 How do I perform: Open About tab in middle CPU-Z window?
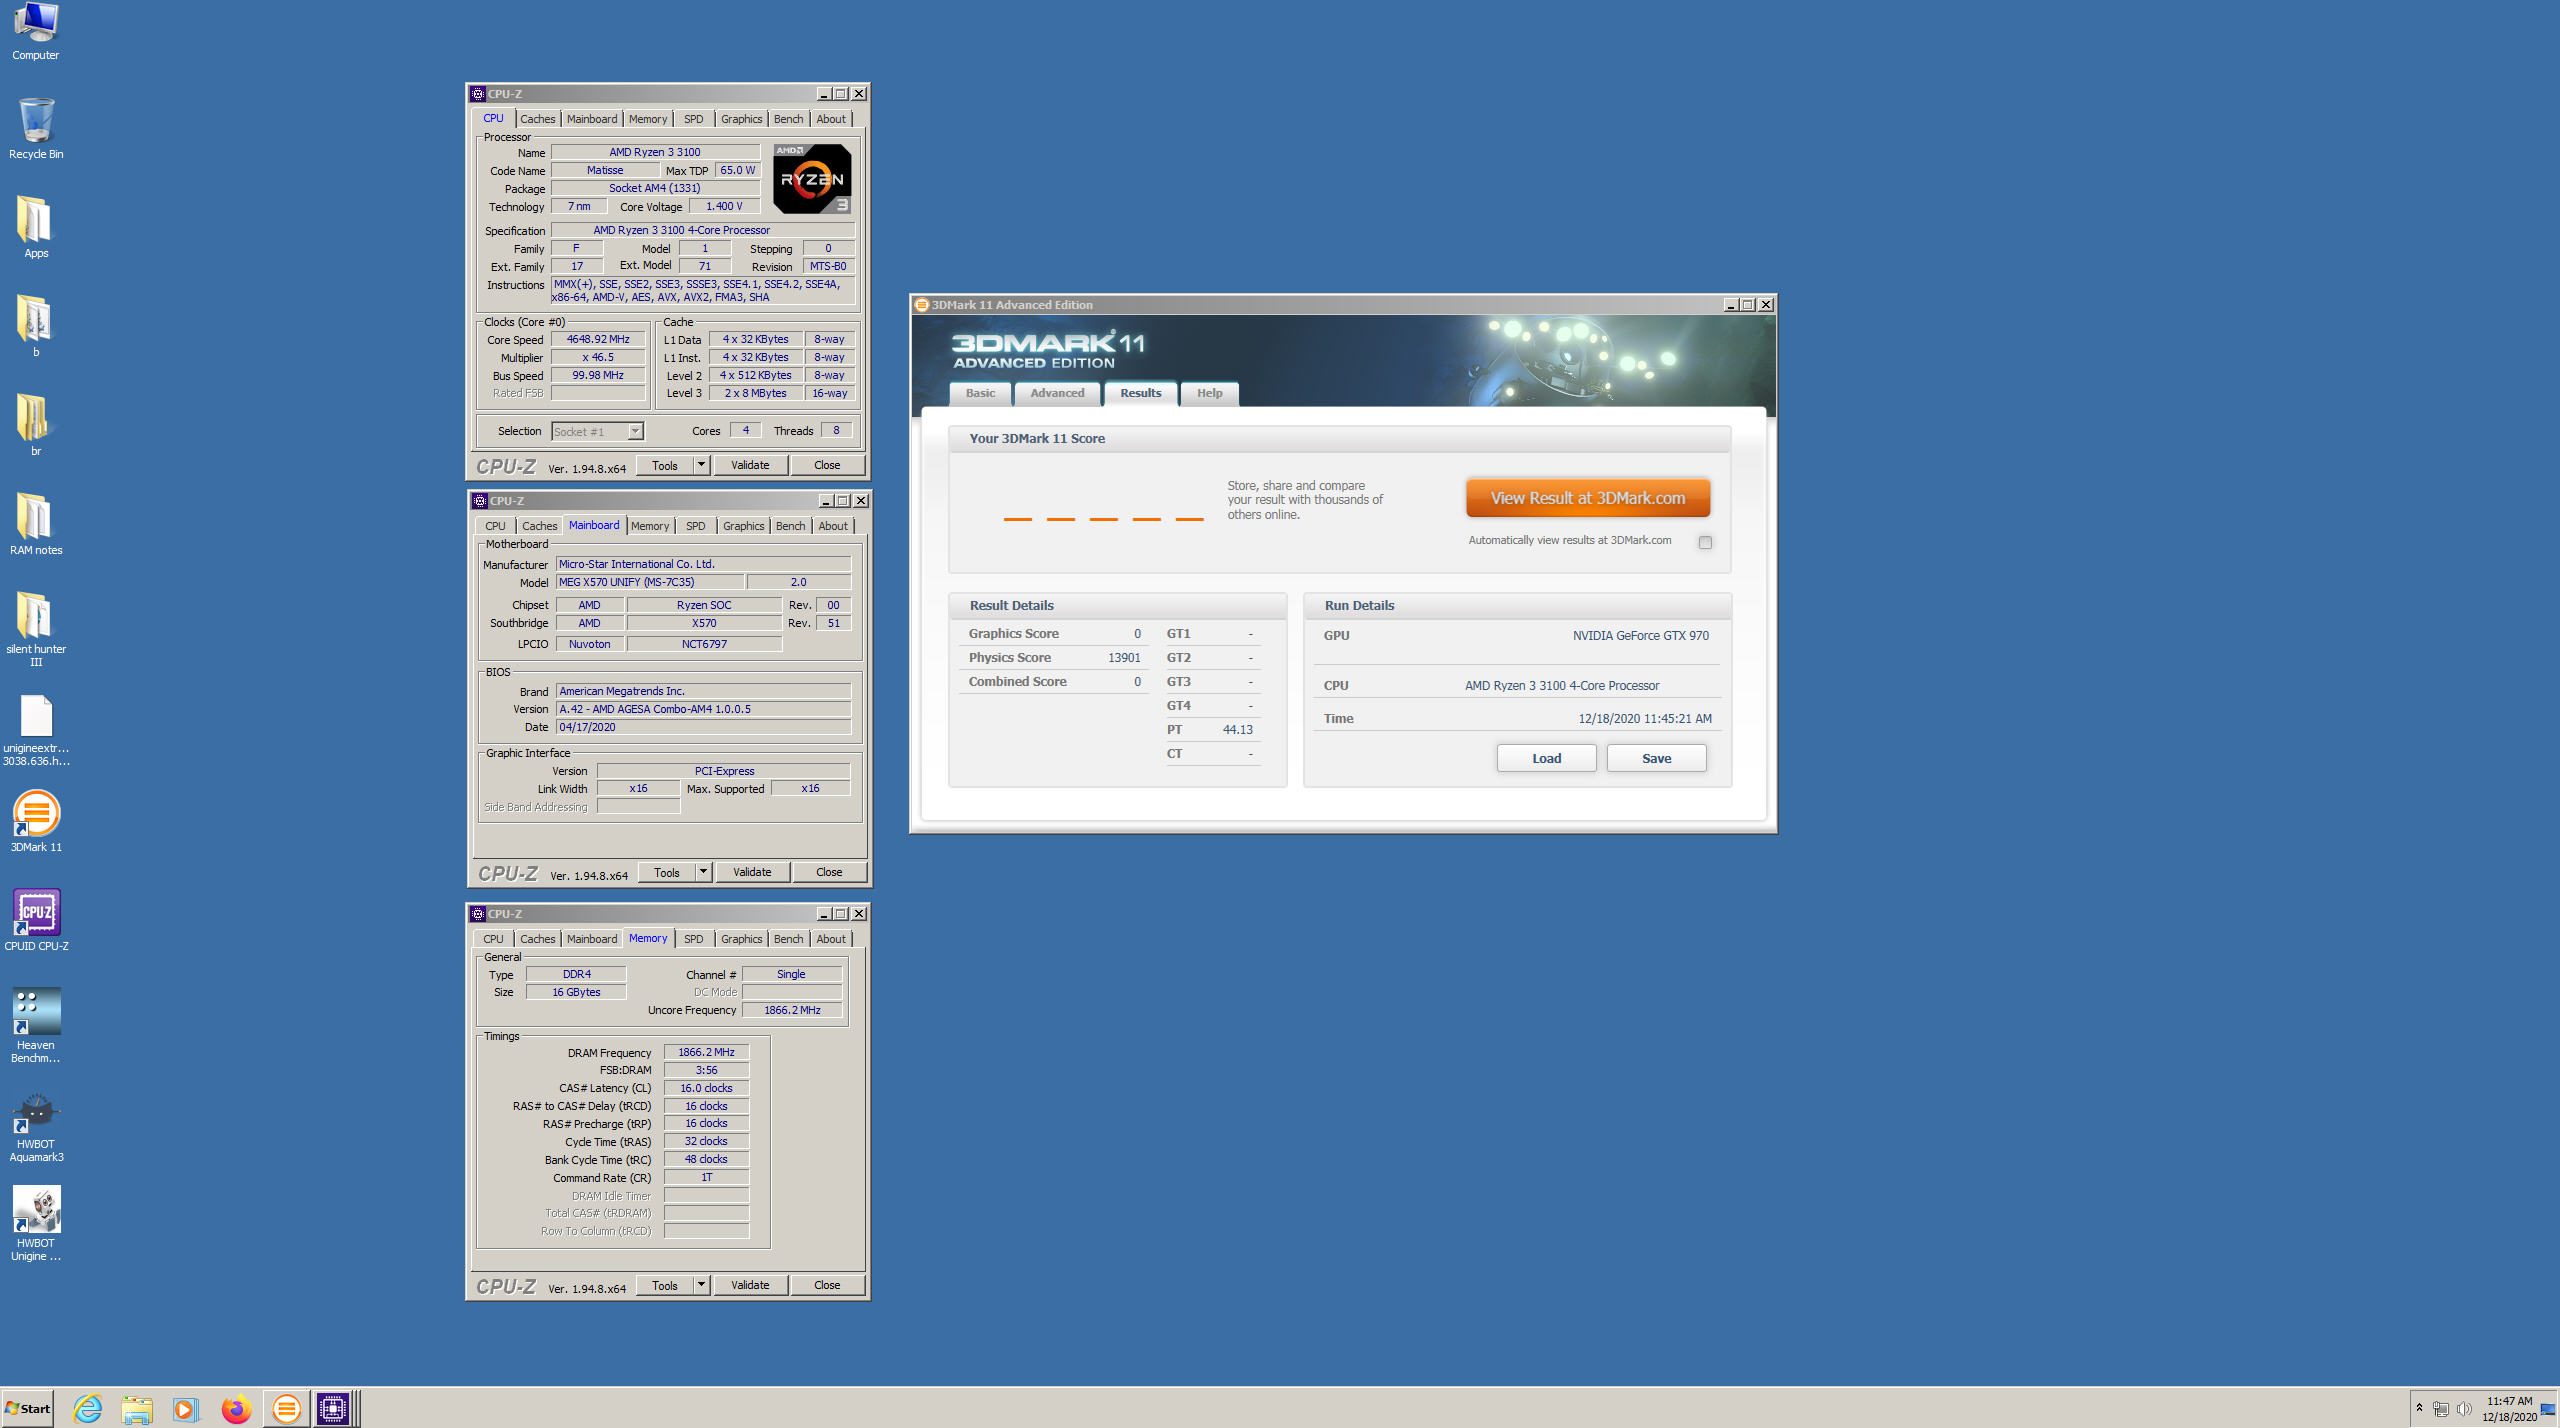click(x=833, y=526)
